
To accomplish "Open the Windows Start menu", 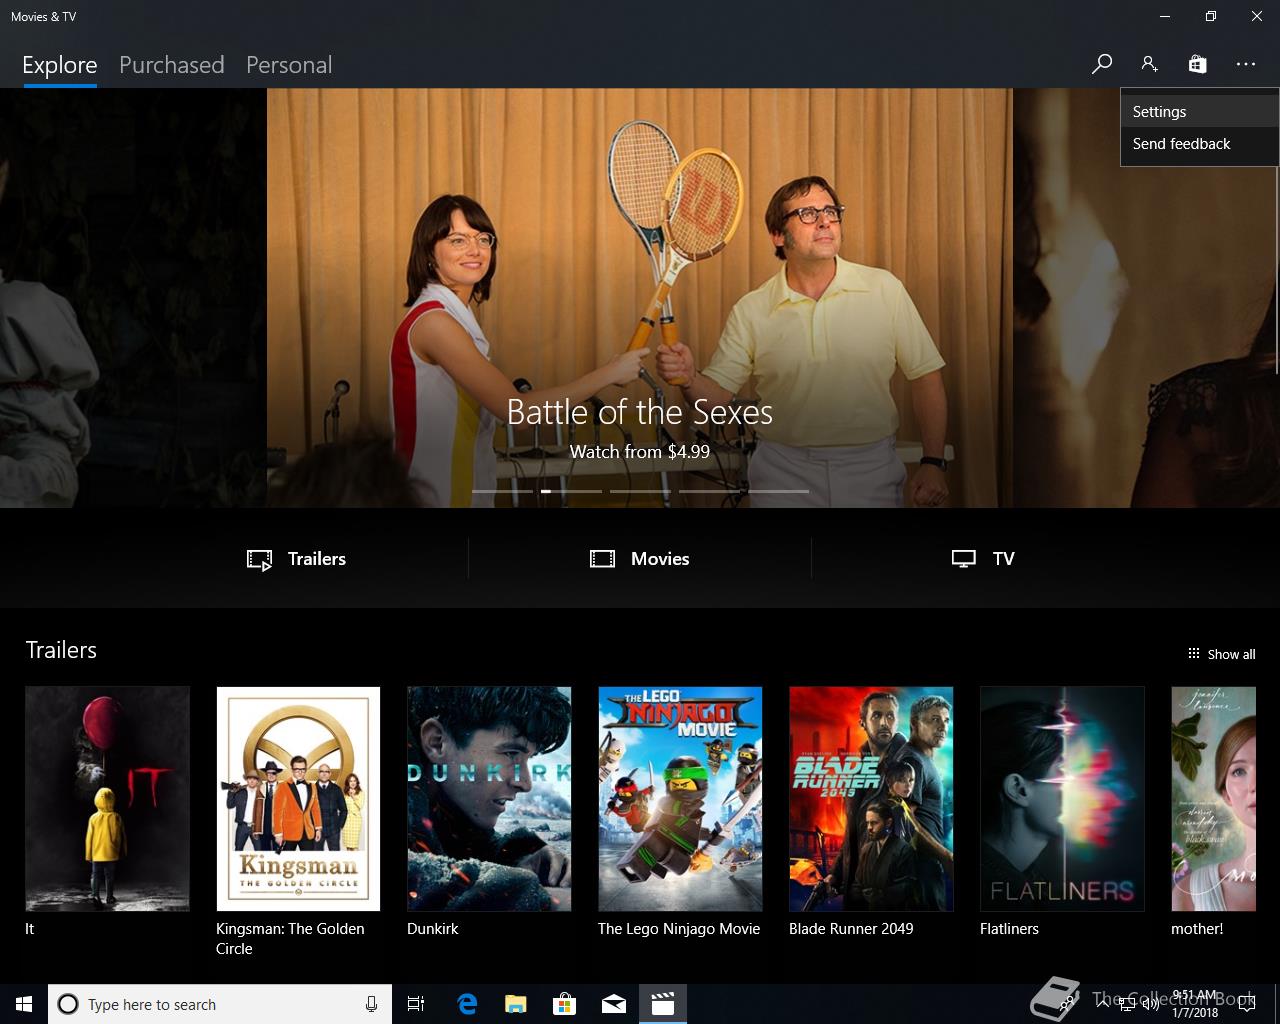I will pos(24,1004).
